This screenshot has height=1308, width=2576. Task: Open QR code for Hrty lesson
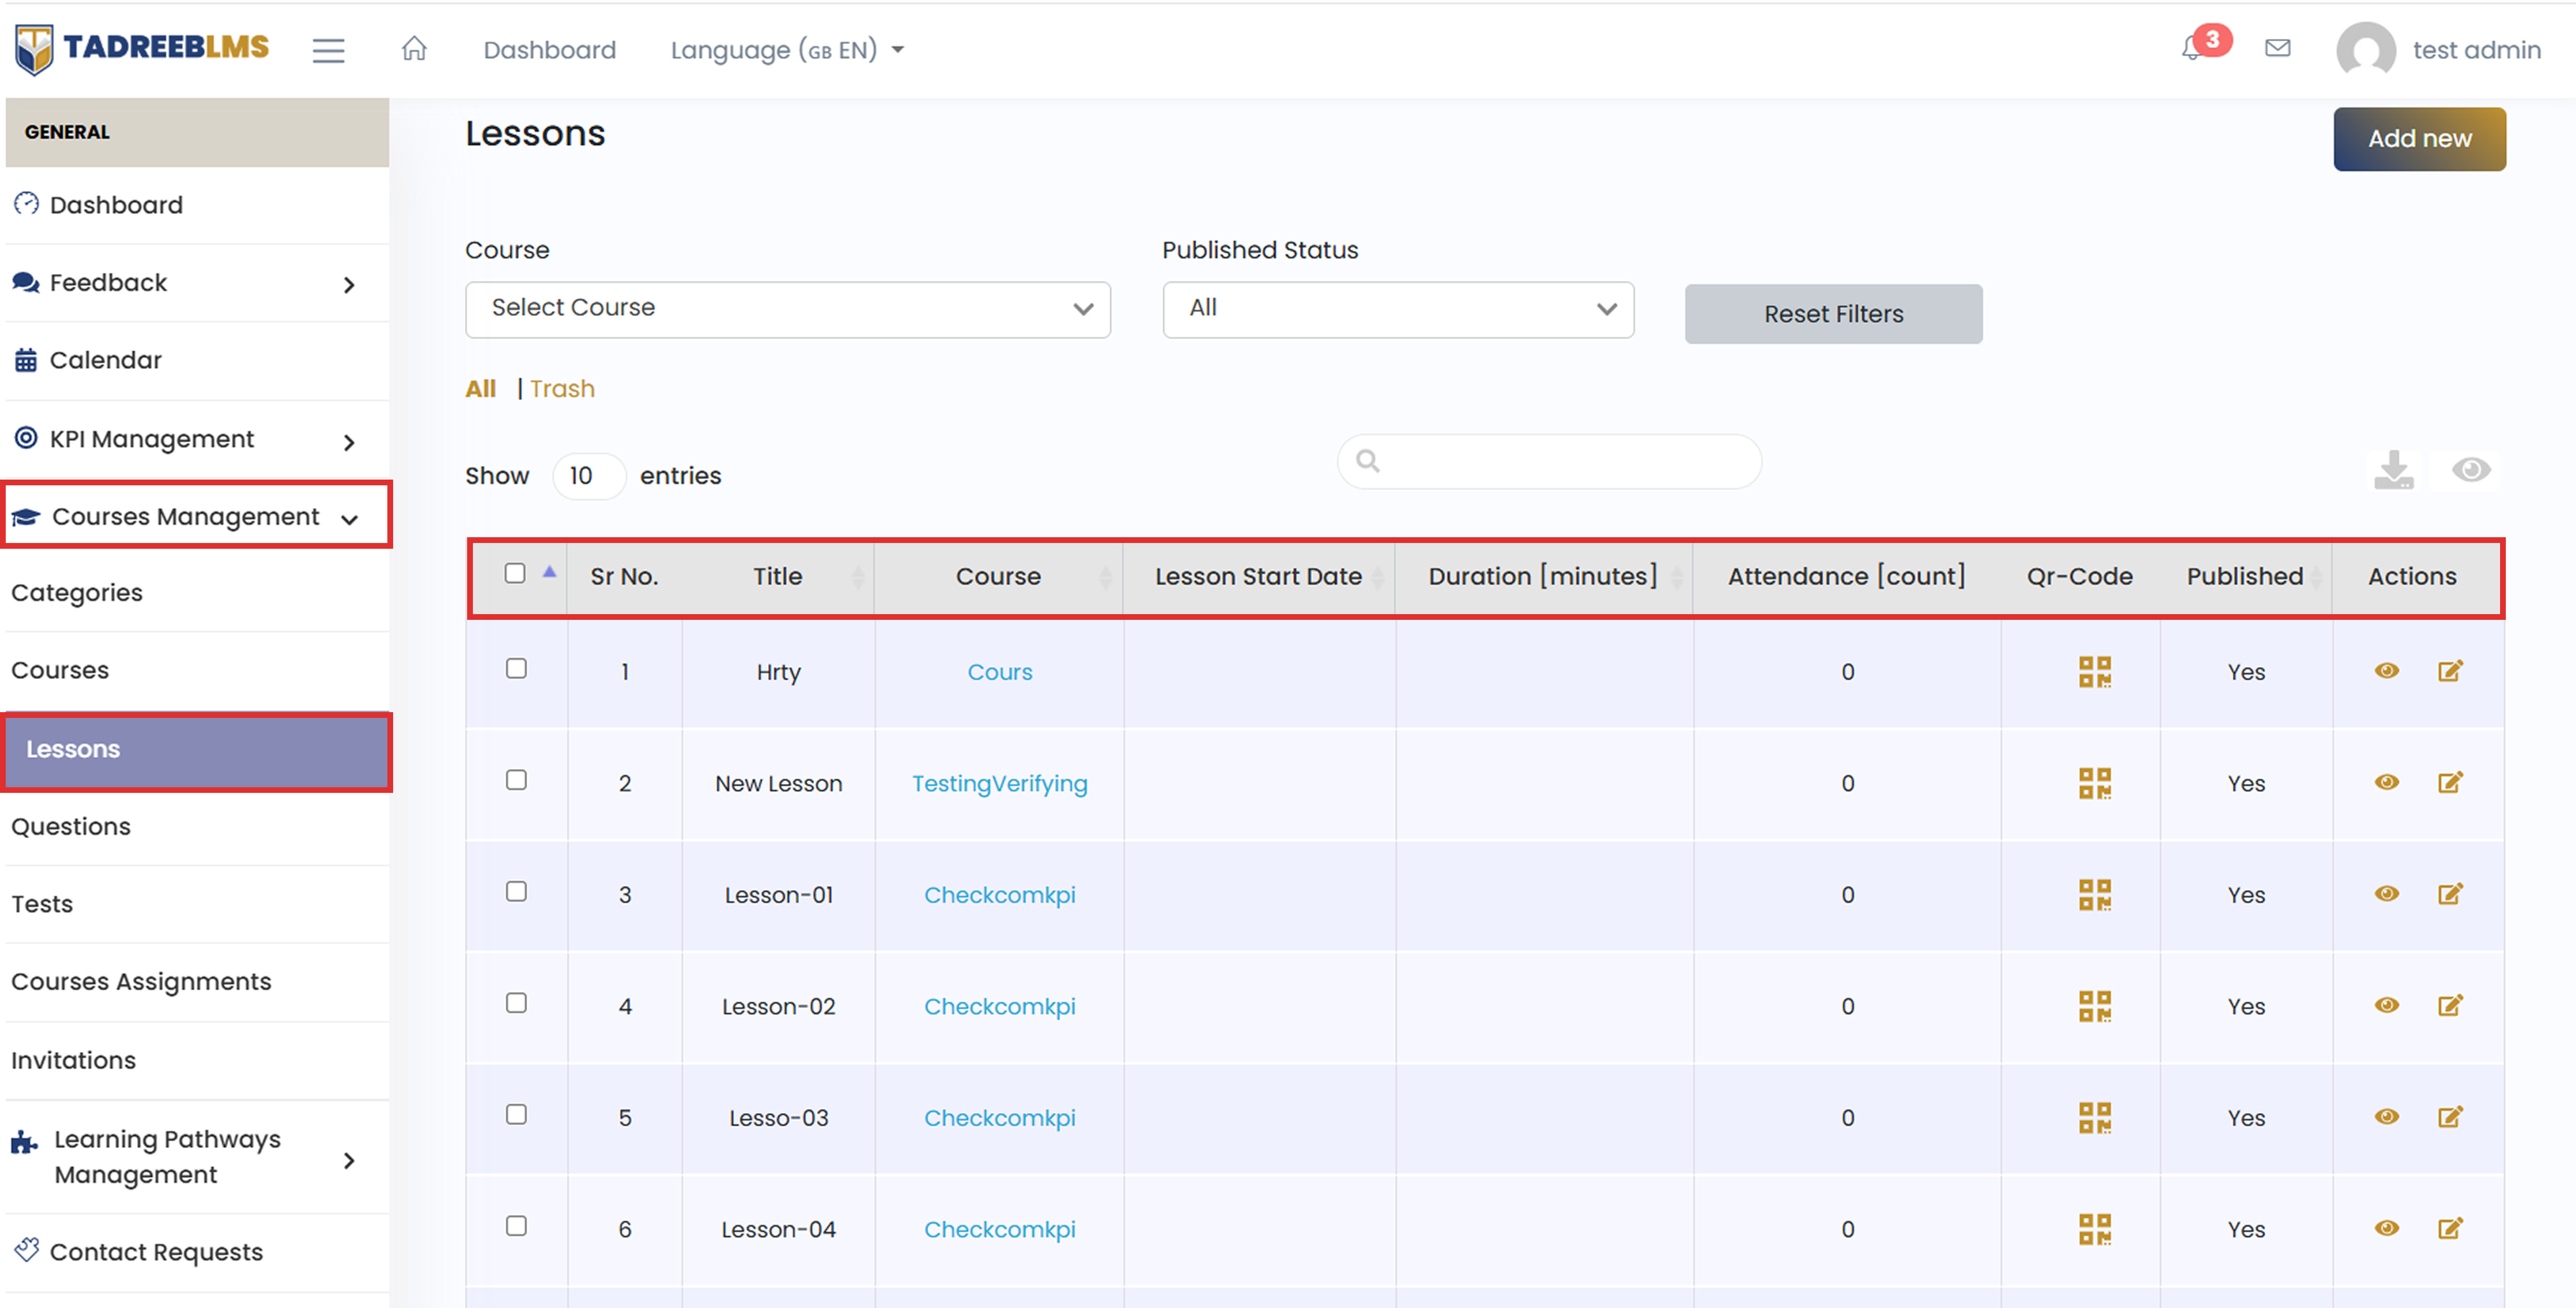2094,672
